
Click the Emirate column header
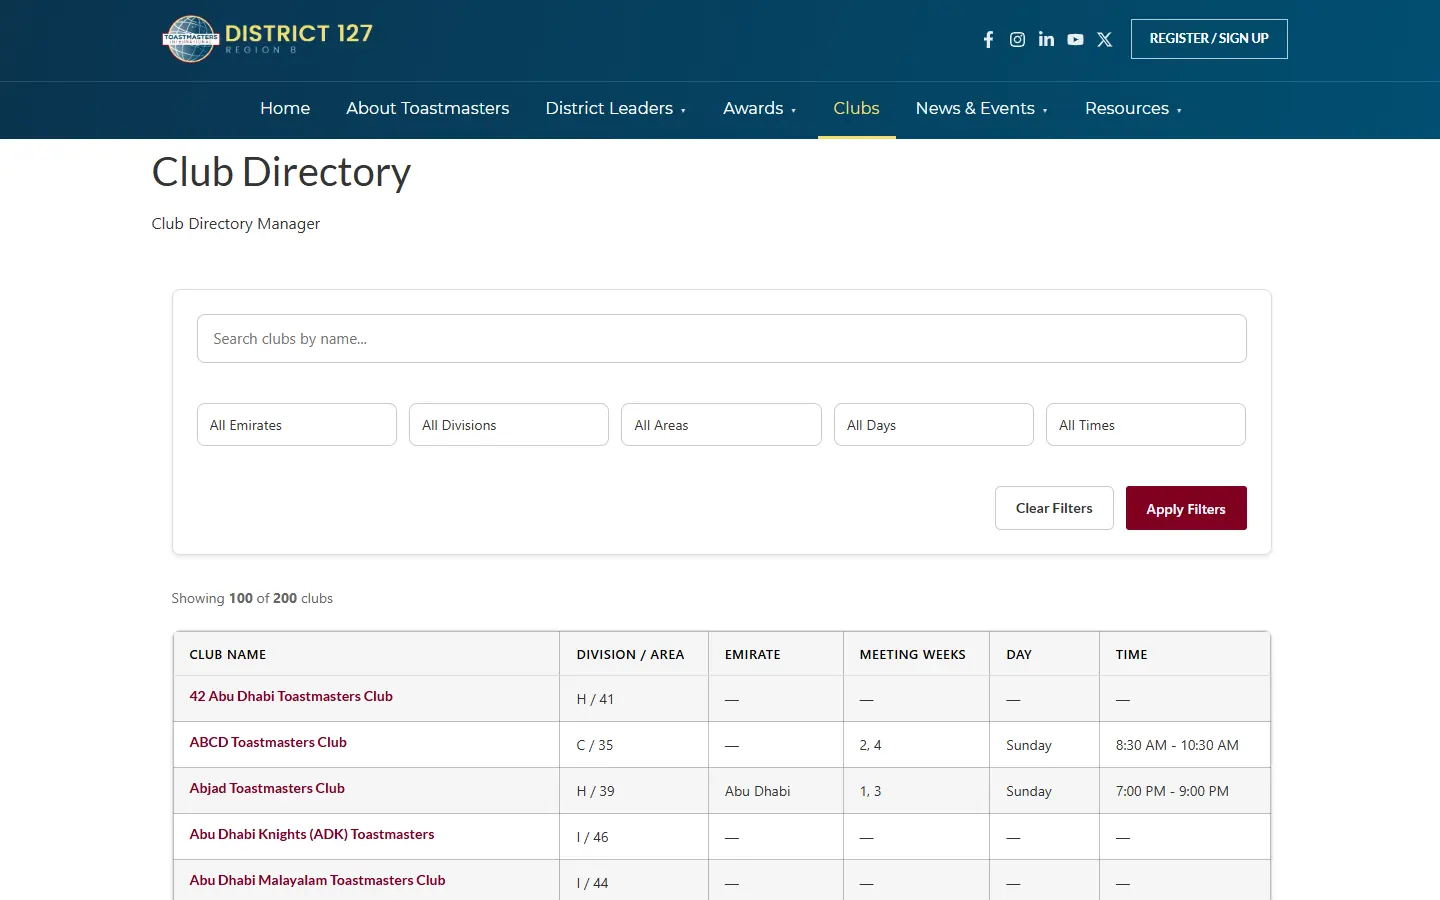pyautogui.click(x=776, y=654)
